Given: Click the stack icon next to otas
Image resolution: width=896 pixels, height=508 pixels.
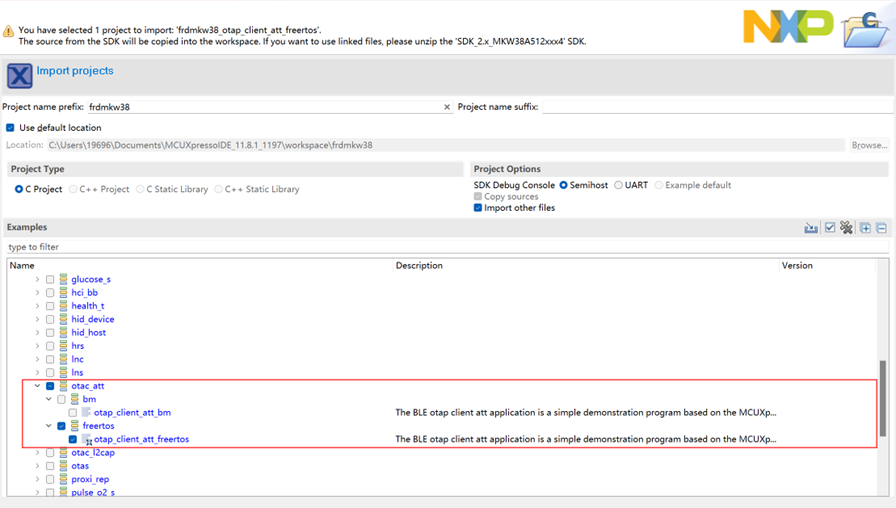Looking at the screenshot, I should tap(63, 466).
